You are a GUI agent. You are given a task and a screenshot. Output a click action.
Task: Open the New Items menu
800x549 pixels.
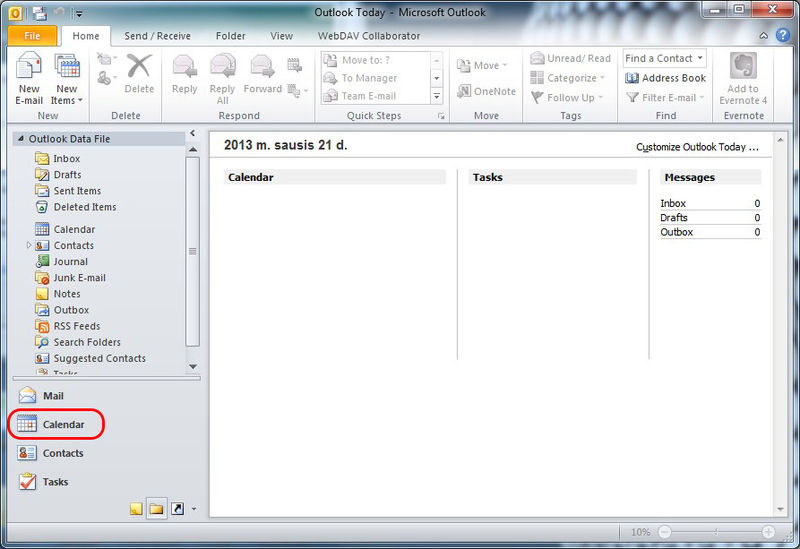67,79
